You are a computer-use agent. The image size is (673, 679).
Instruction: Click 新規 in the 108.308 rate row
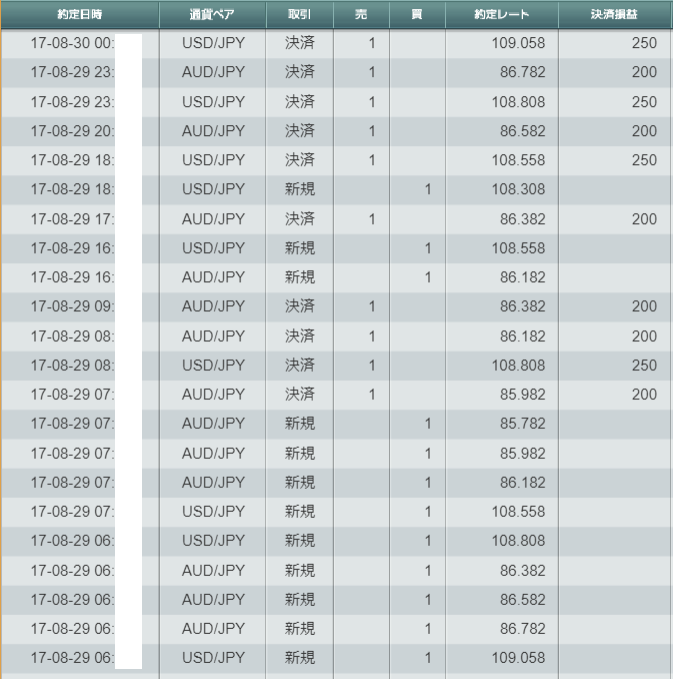(x=299, y=189)
